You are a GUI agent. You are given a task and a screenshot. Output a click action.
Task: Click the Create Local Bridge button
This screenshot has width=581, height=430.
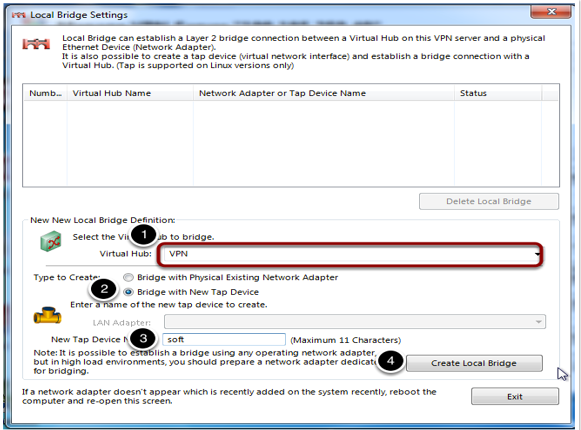pyautogui.click(x=474, y=363)
